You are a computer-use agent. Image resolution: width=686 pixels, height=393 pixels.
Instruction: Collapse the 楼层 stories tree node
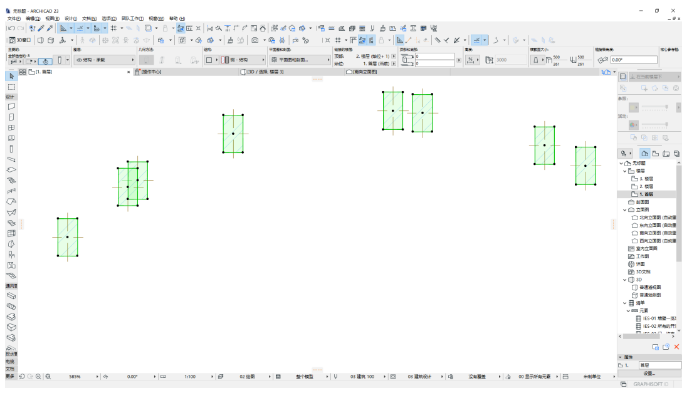(x=625, y=171)
